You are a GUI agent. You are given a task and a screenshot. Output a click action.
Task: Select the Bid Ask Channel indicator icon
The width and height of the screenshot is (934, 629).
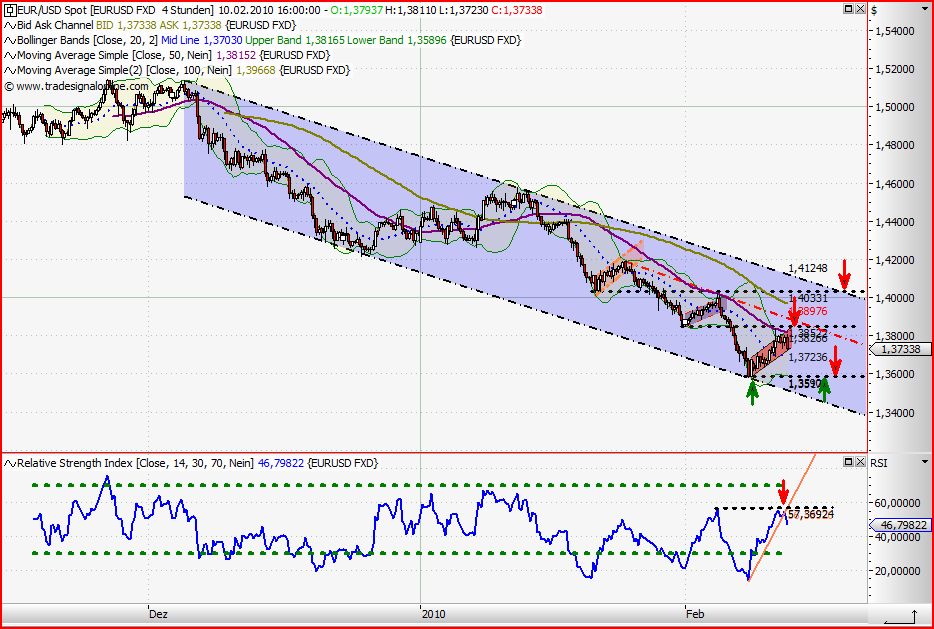tap(8, 24)
